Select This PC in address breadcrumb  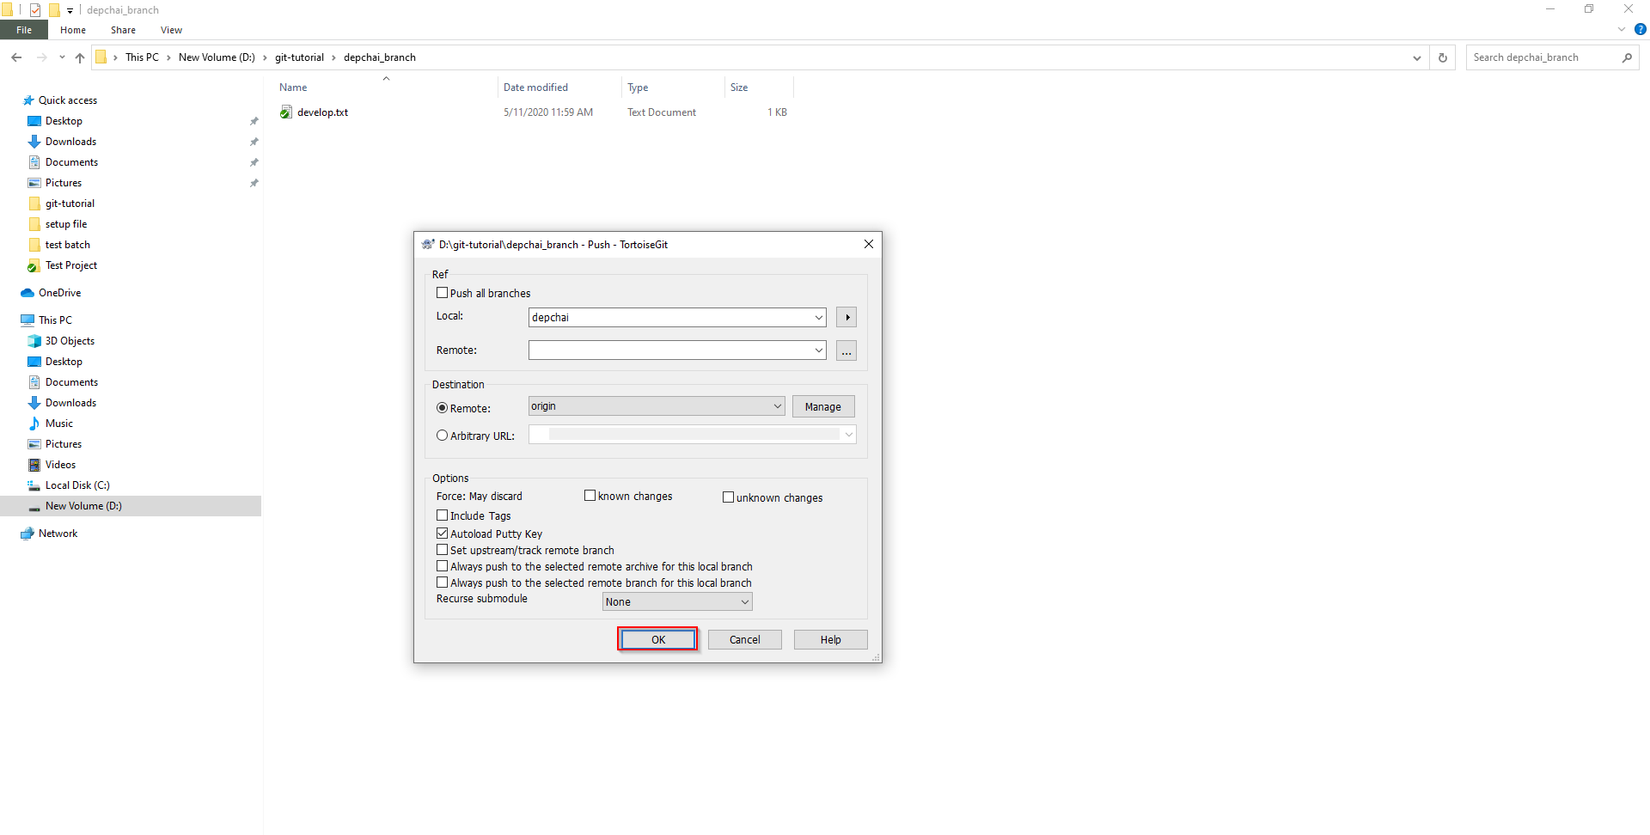tap(142, 58)
